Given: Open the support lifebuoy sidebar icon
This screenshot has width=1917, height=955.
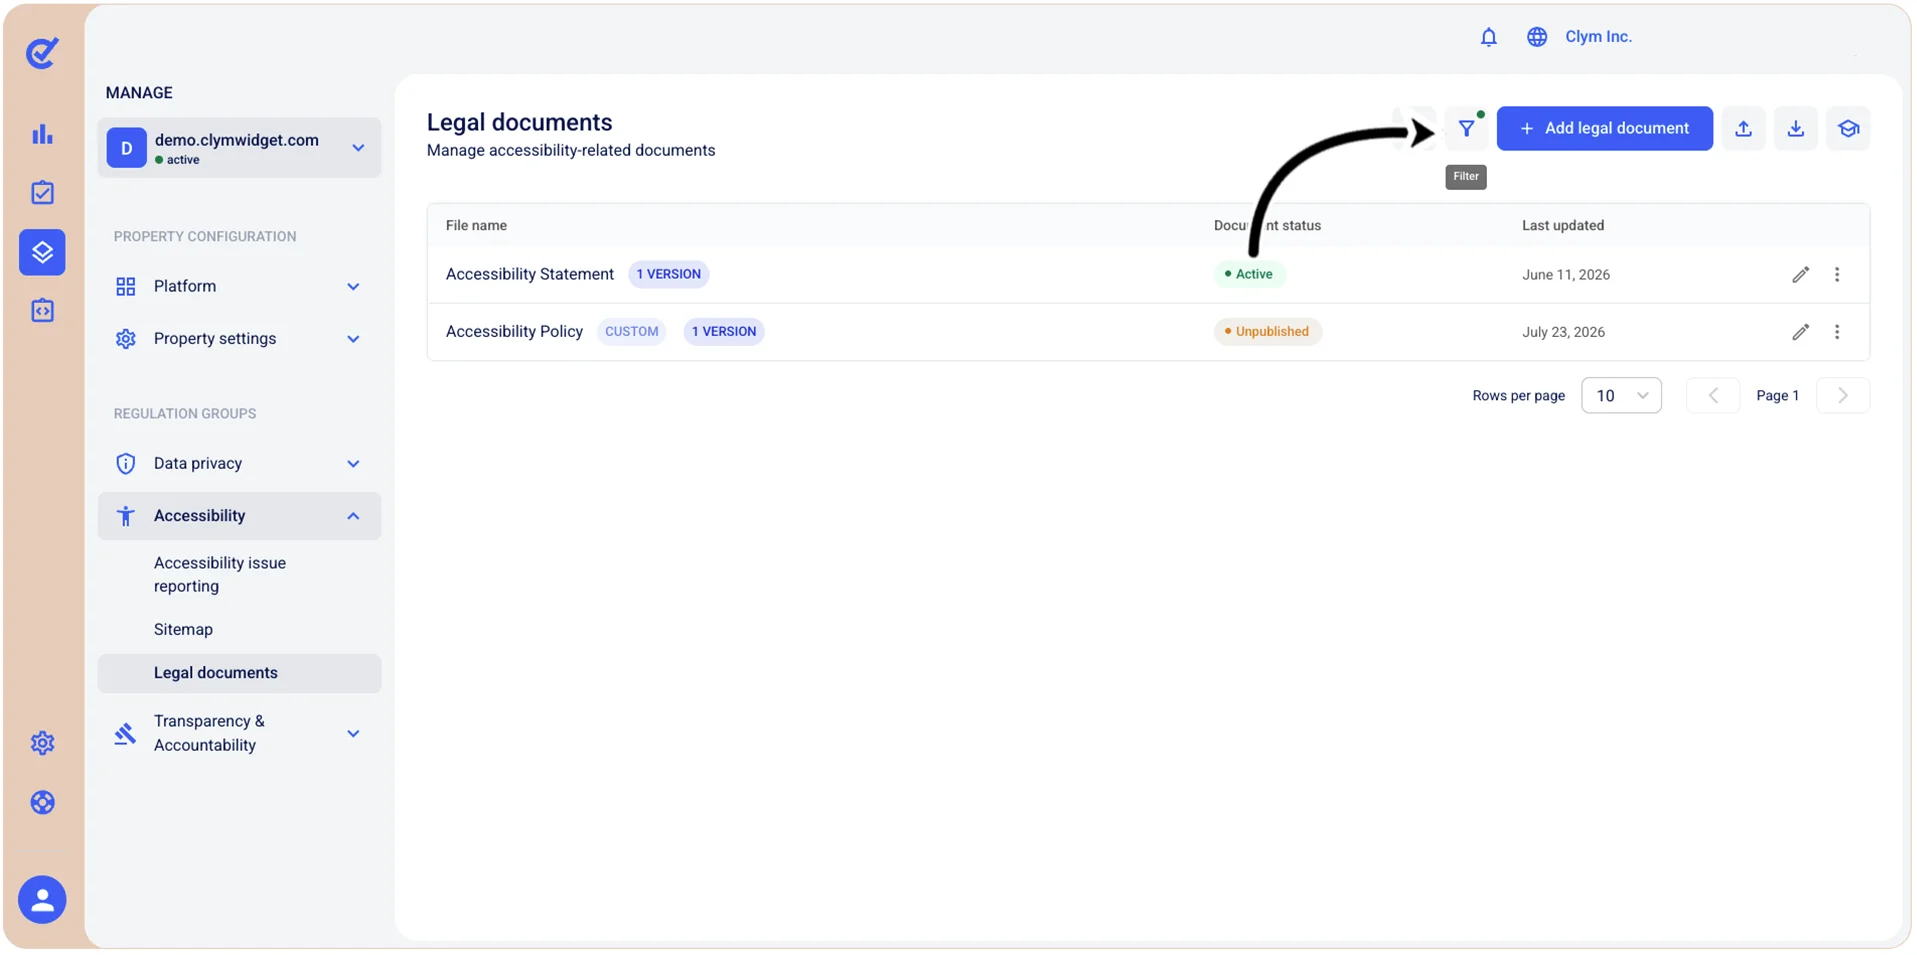Looking at the screenshot, I should click(x=42, y=803).
